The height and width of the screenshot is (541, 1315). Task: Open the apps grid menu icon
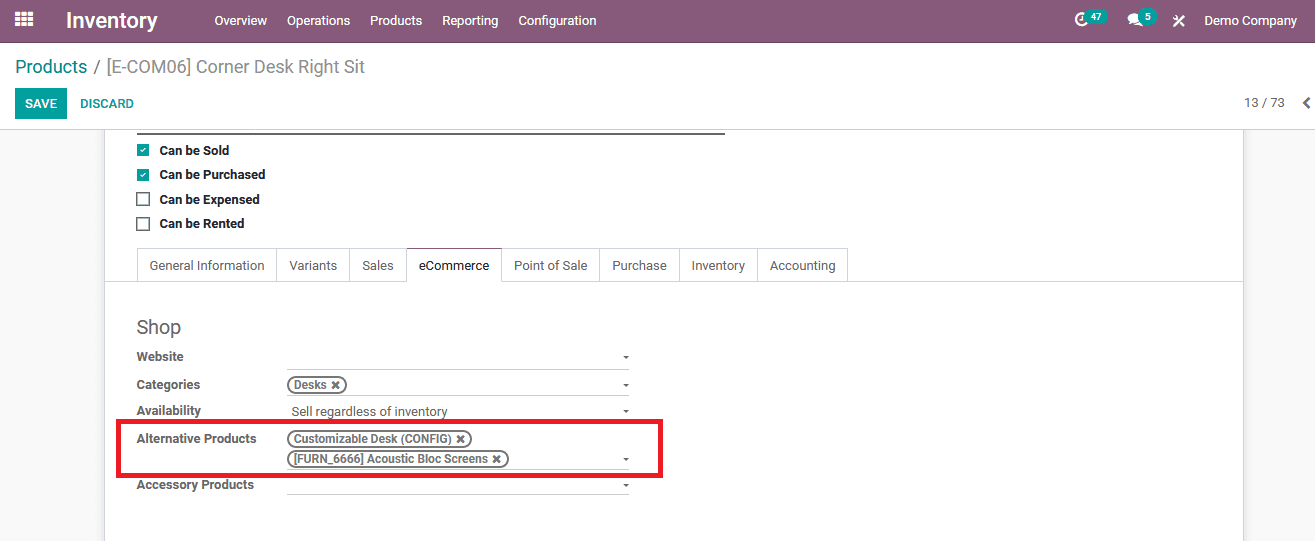(24, 20)
